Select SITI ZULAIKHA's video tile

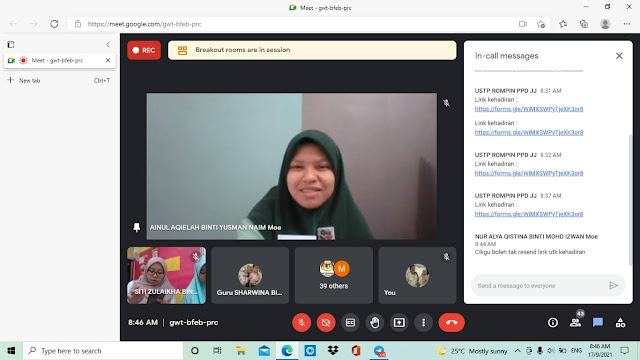167,276
